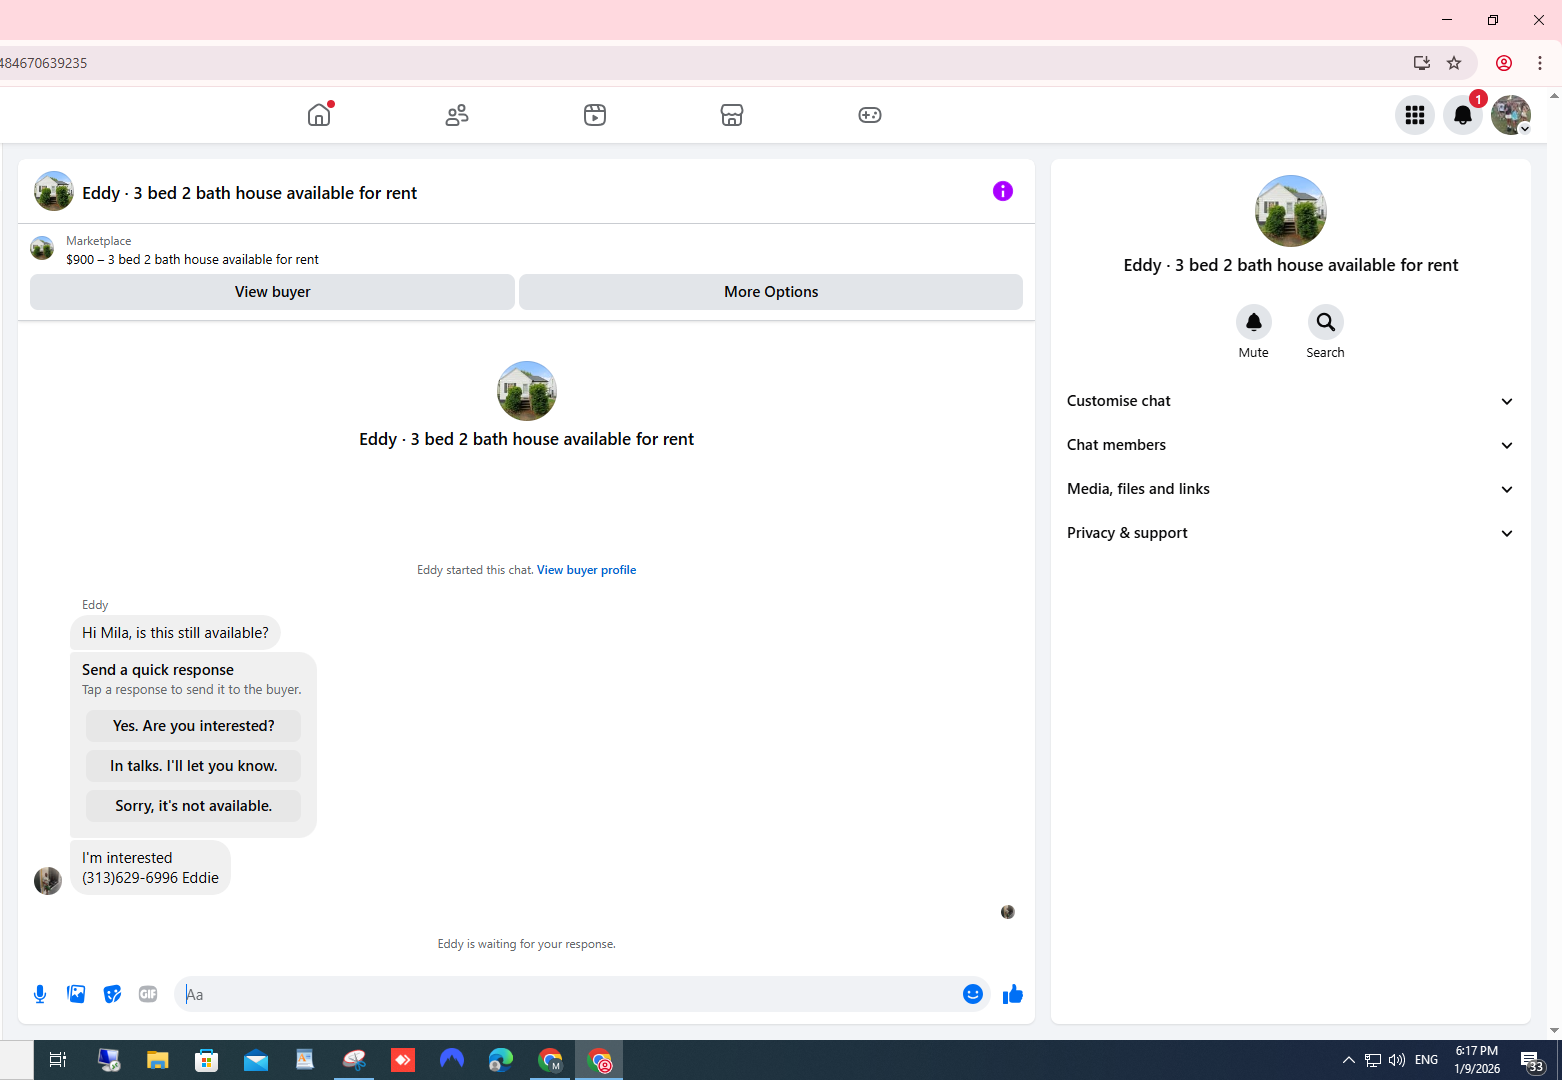This screenshot has height=1080, width=1562.
Task: Search in conversation using magnifier icon
Action: point(1326,322)
